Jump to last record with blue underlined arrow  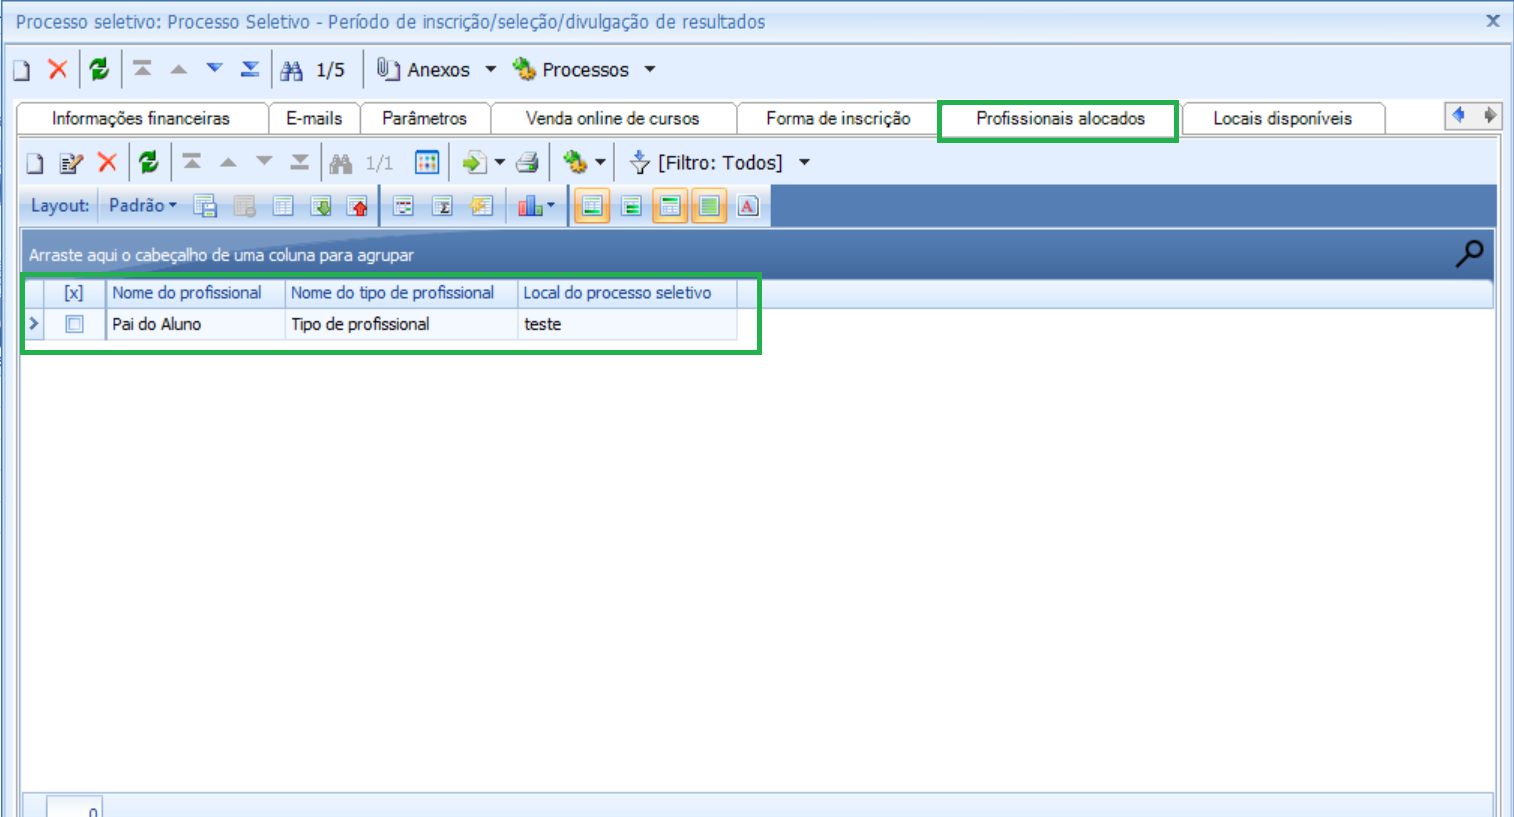coord(250,69)
